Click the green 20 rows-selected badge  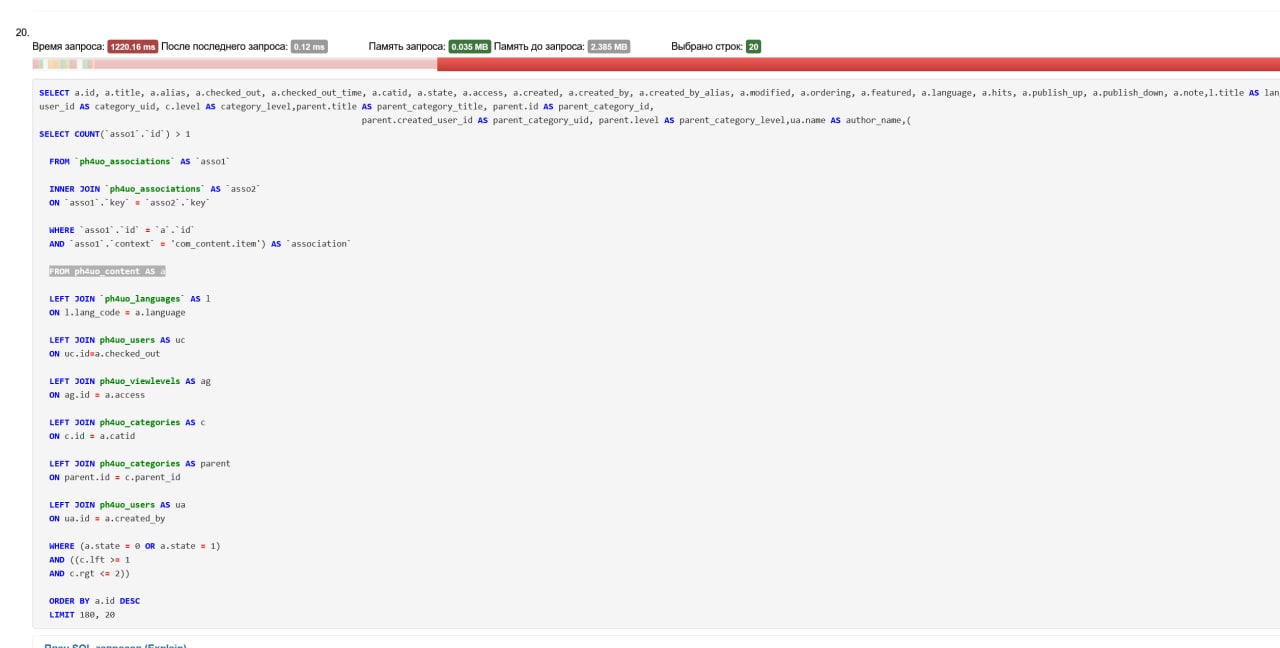pyautogui.click(x=753, y=46)
